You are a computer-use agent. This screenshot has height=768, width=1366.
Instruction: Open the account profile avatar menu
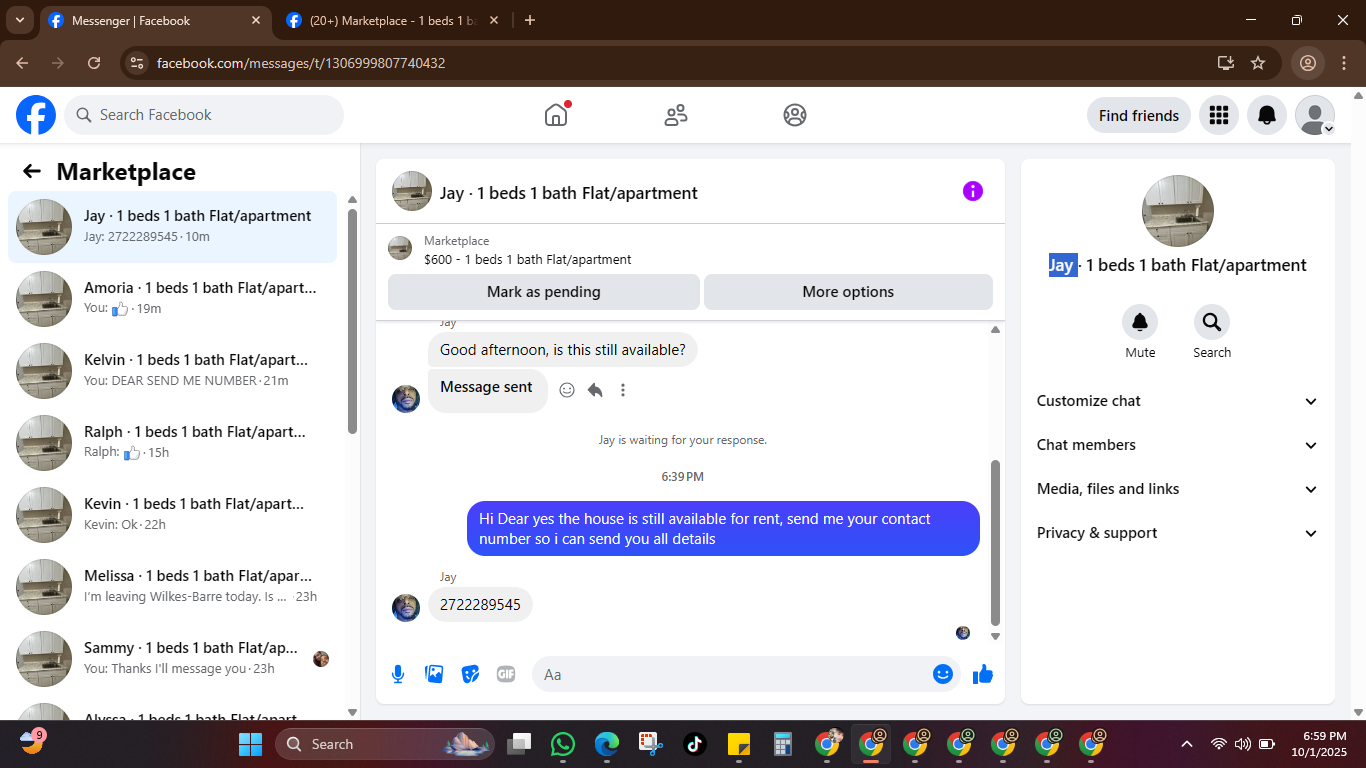[1315, 115]
